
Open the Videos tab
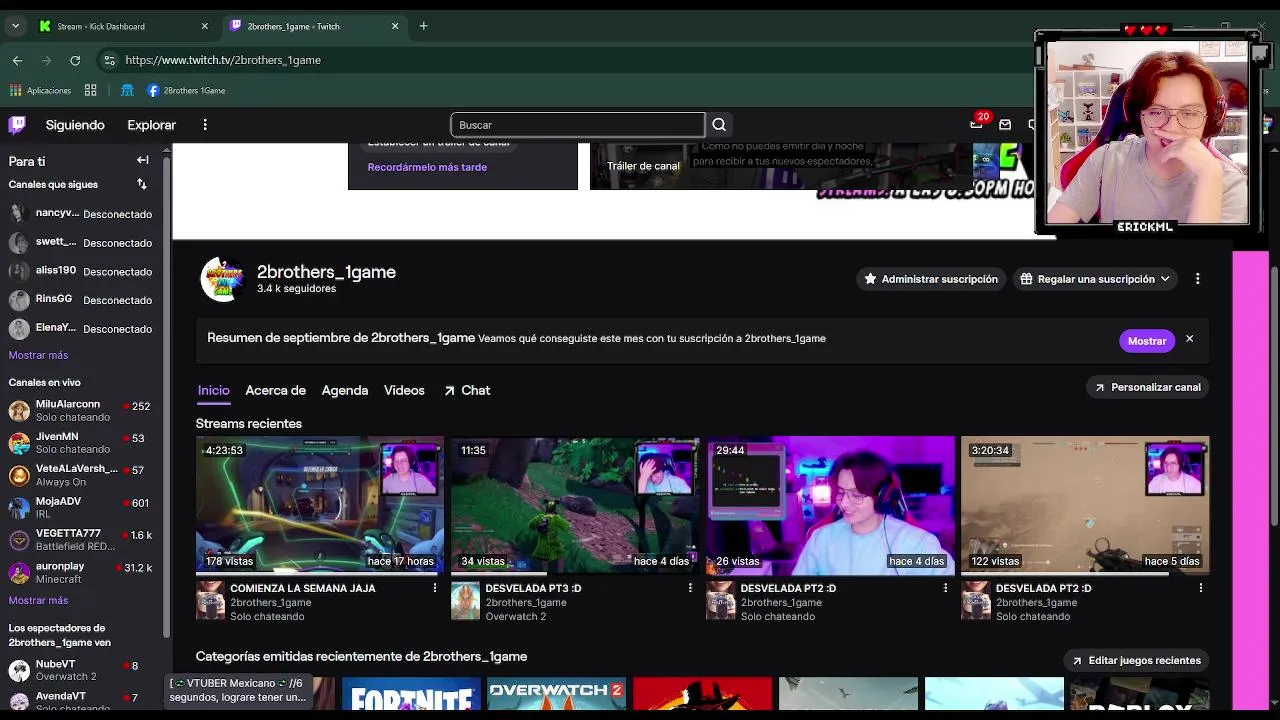coord(404,390)
